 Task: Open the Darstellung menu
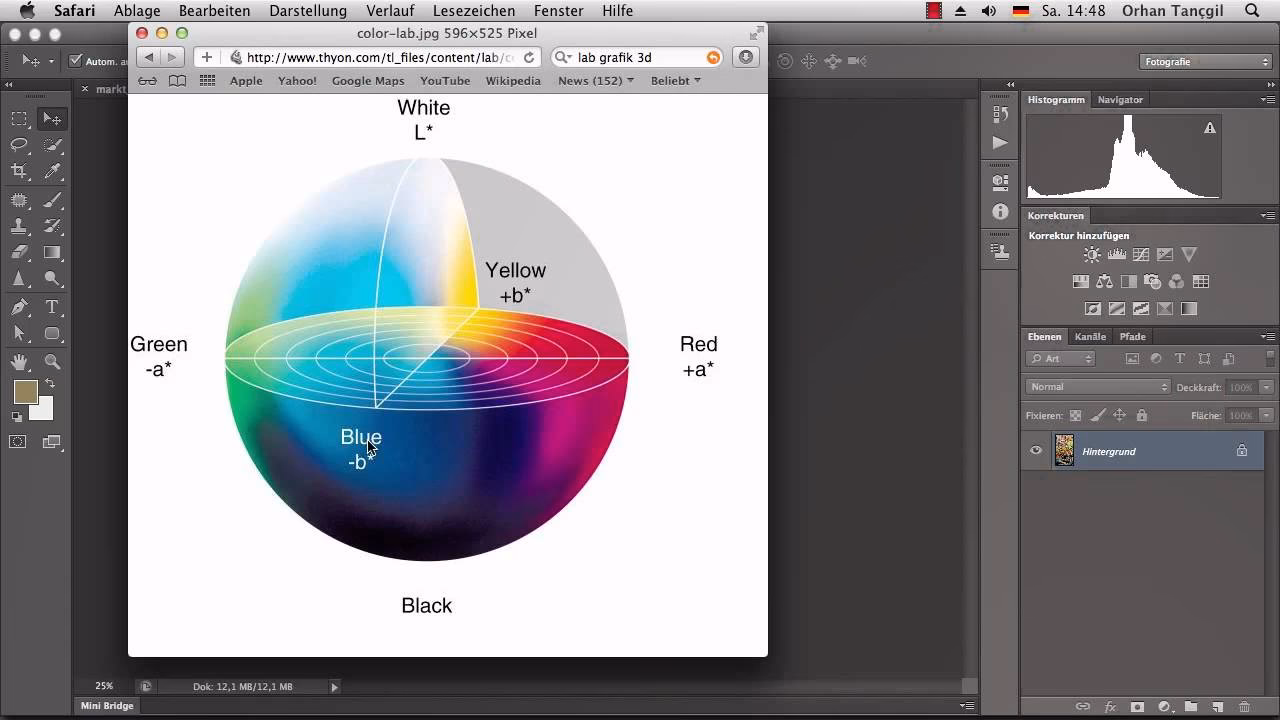tap(308, 11)
